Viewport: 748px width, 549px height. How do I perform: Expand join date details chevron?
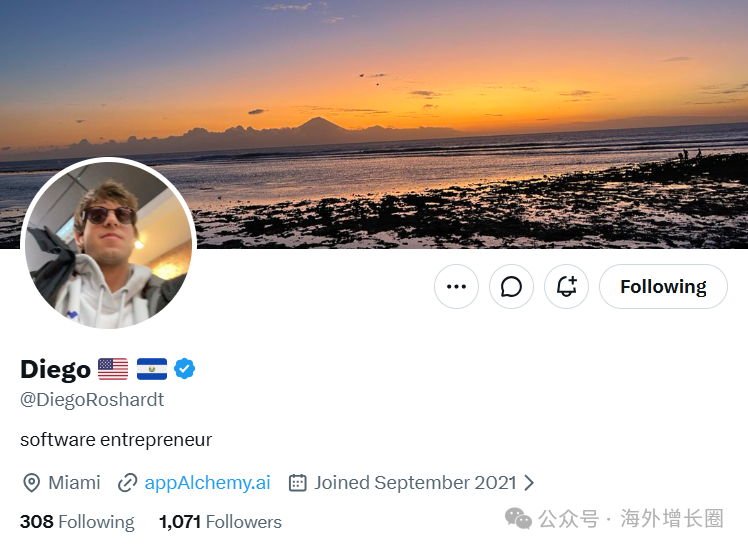pos(529,483)
